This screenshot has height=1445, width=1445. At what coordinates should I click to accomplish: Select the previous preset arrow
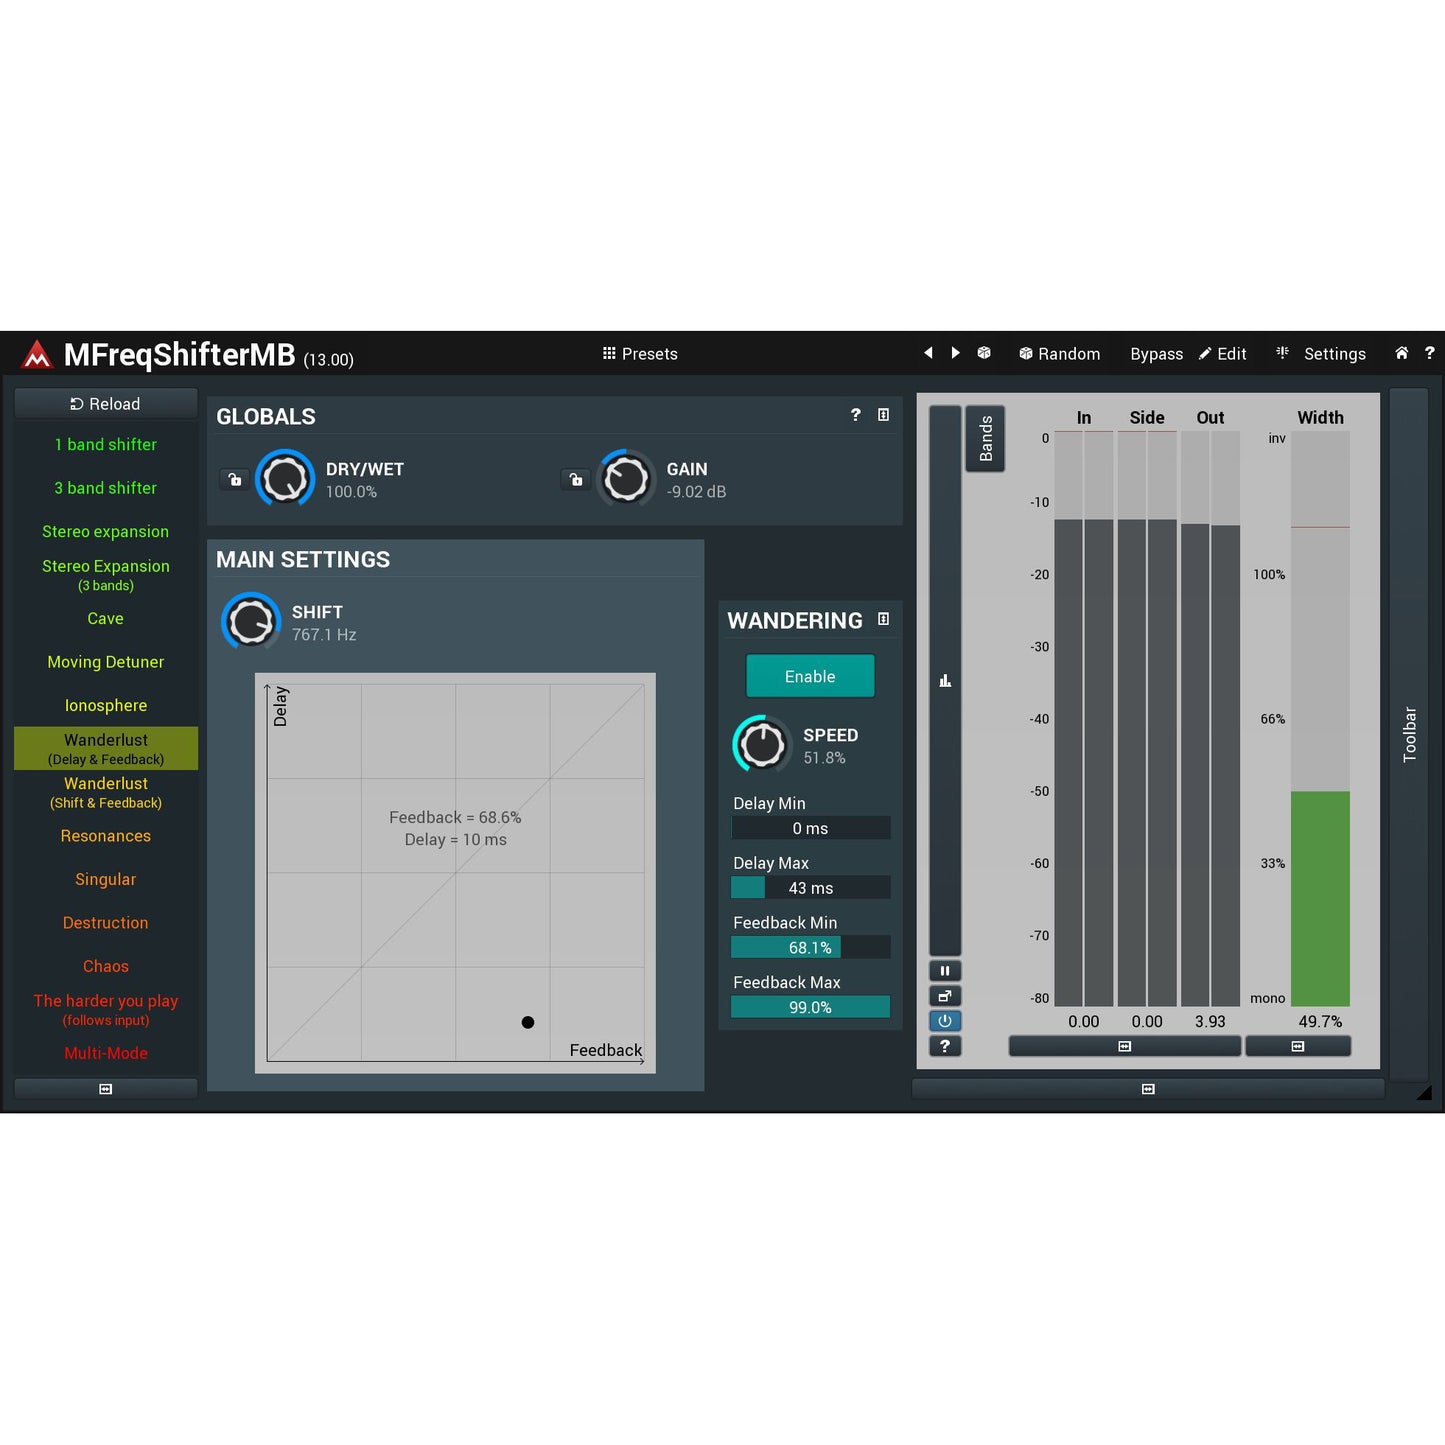(928, 353)
